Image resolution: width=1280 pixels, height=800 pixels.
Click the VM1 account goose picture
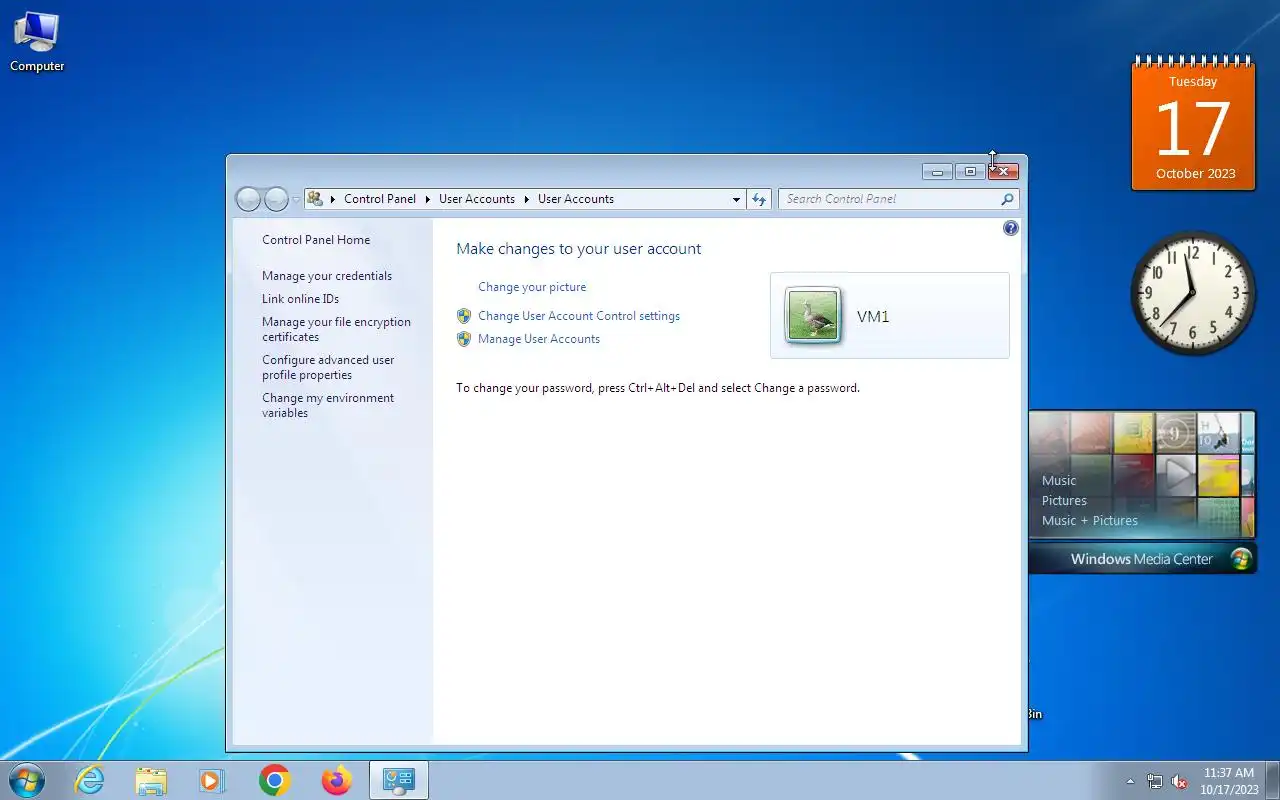click(x=813, y=316)
